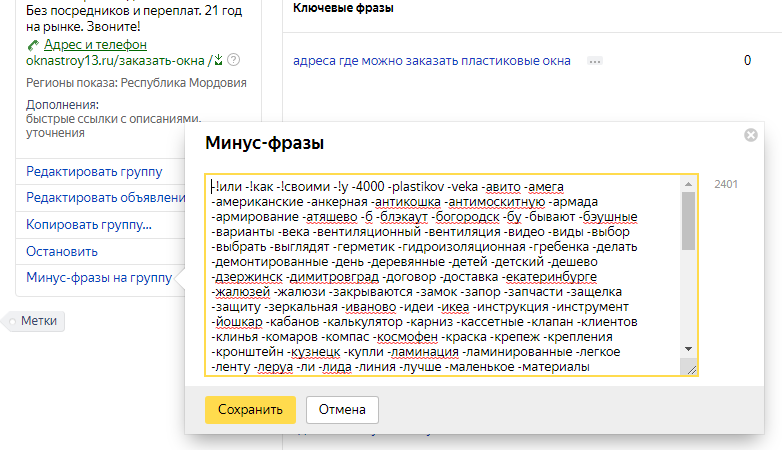
Task: Click the Метки tag button
Action: pos(34,321)
